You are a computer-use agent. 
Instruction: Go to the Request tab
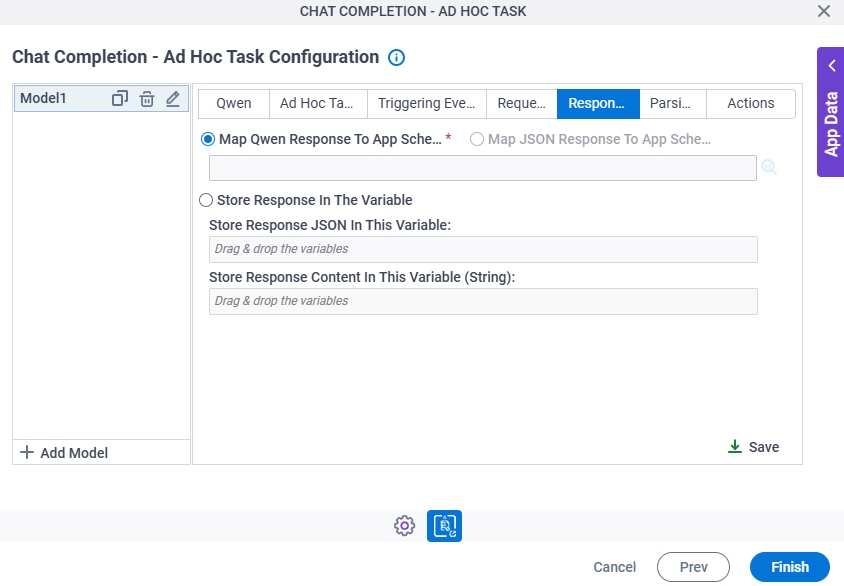[522, 103]
